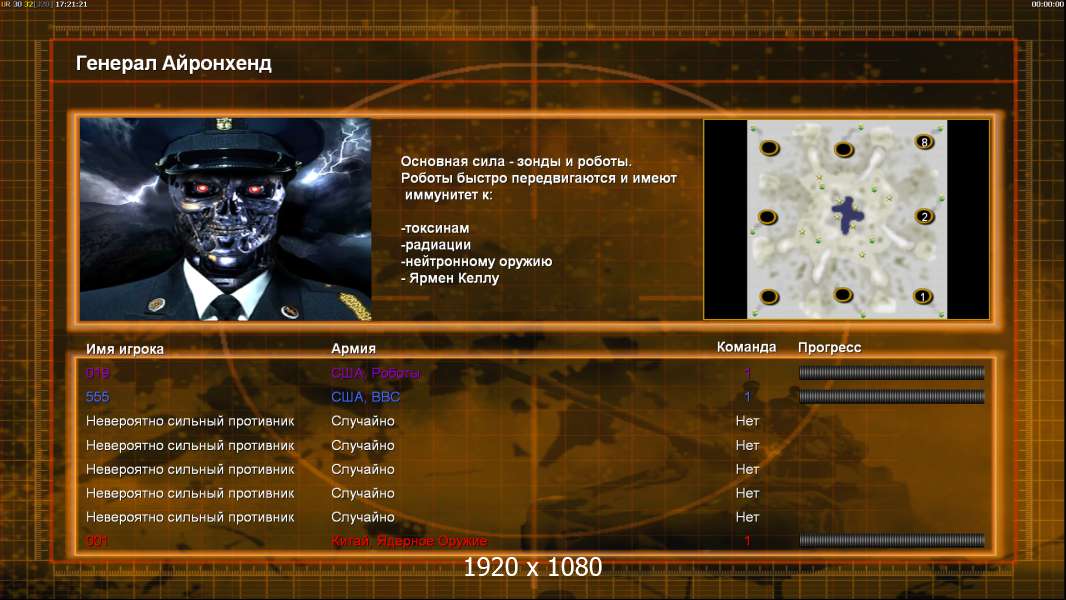Click the loading progress bar for player 555
The width and height of the screenshot is (1066, 600).
coord(891,396)
